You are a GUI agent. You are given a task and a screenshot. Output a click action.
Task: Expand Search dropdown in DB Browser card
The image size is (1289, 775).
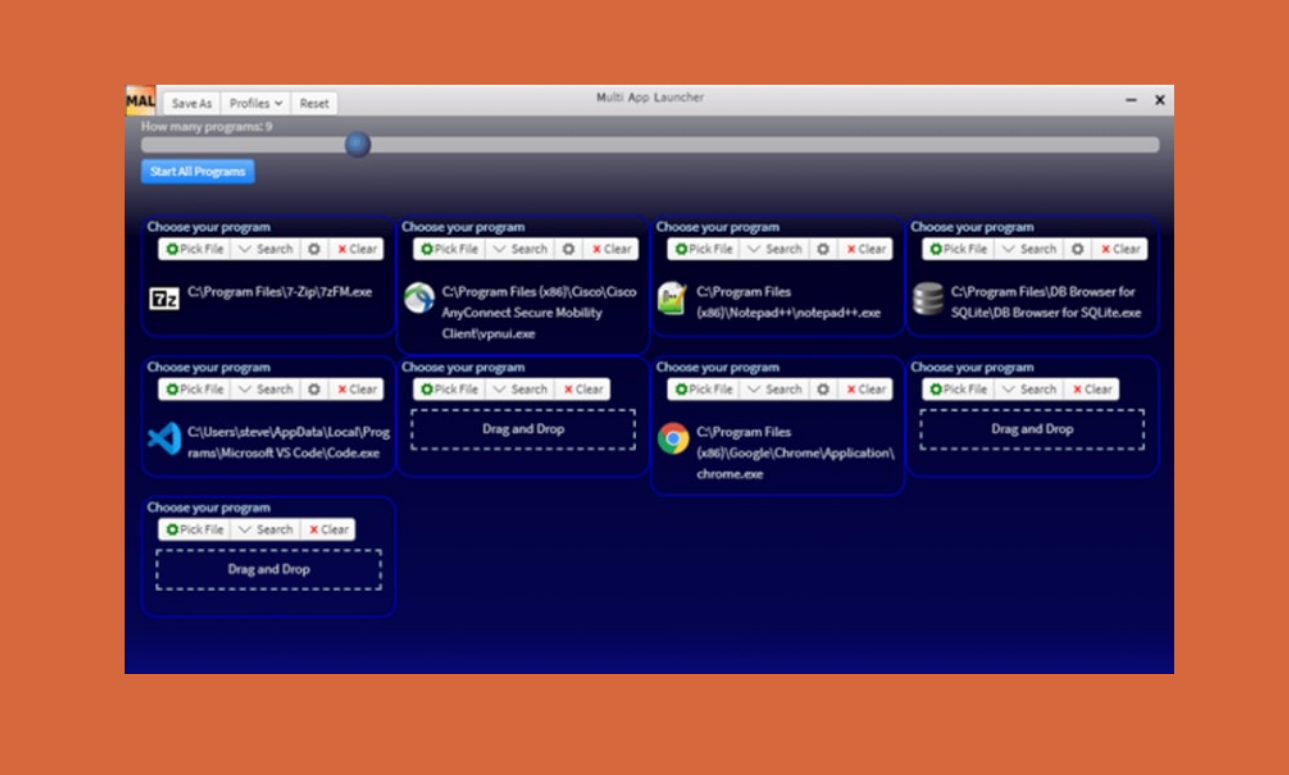coord(1029,249)
